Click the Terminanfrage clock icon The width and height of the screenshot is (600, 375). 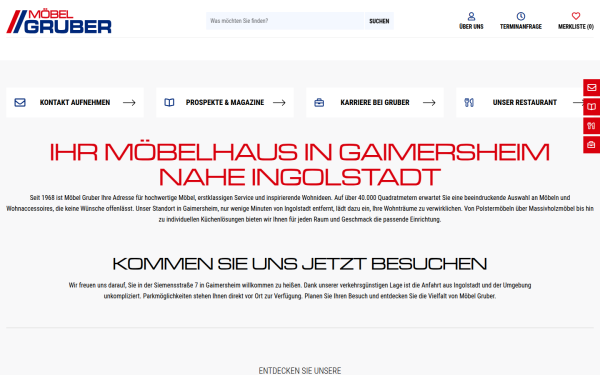[x=521, y=16]
